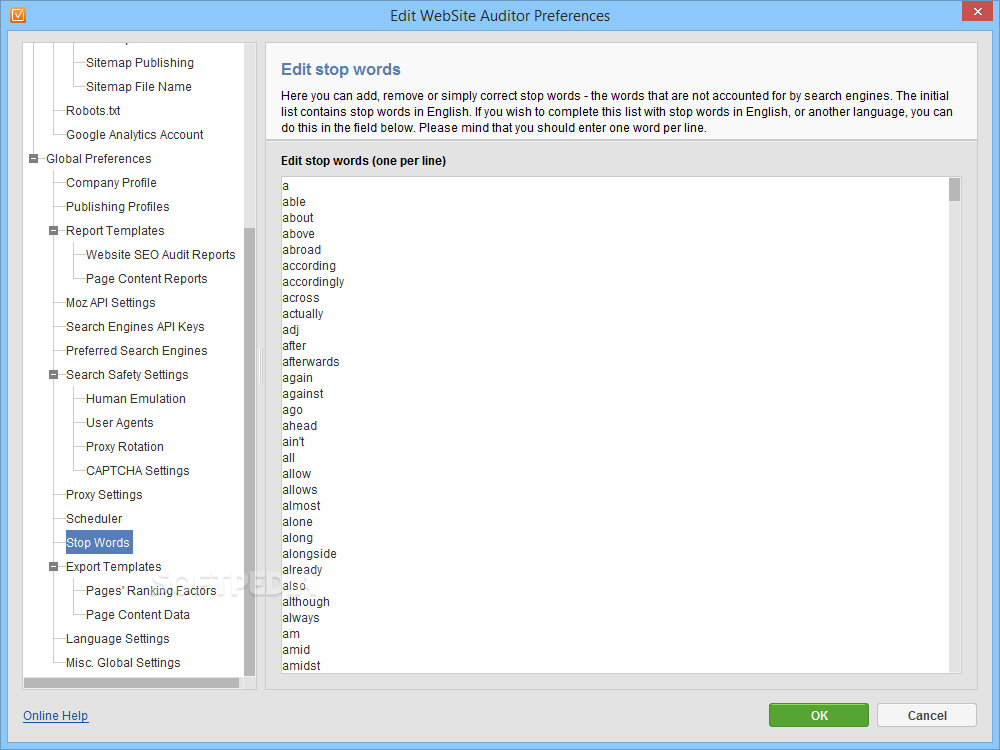Select Search Safety Settings item
Image resolution: width=1000 pixels, height=750 pixels.
127,375
